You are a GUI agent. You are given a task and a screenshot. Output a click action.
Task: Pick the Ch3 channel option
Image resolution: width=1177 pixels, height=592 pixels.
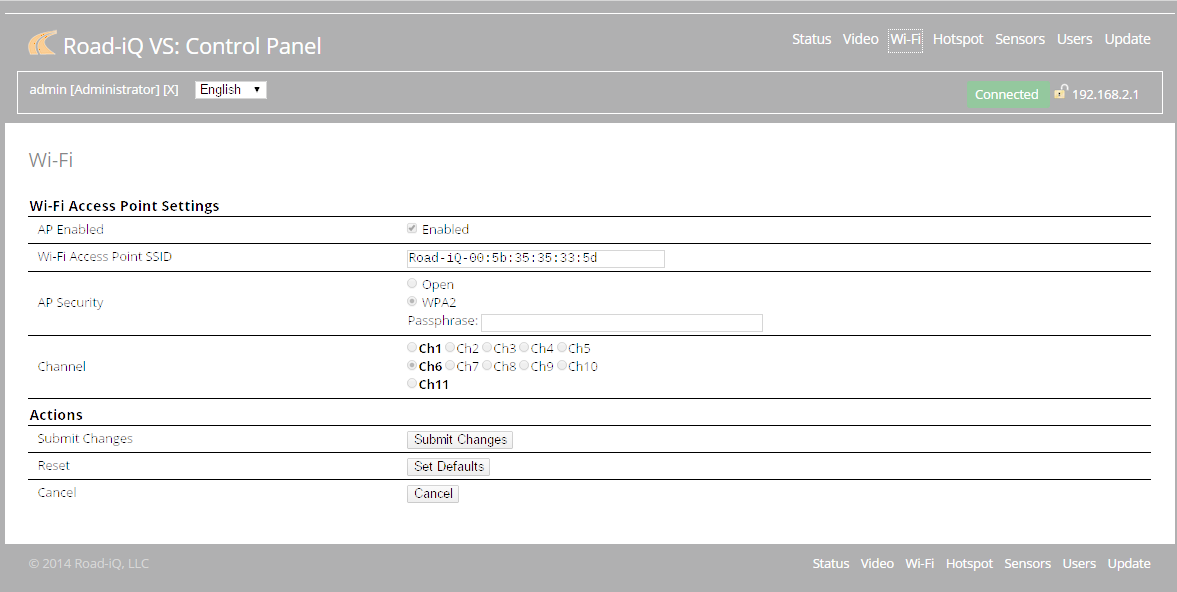(x=487, y=347)
